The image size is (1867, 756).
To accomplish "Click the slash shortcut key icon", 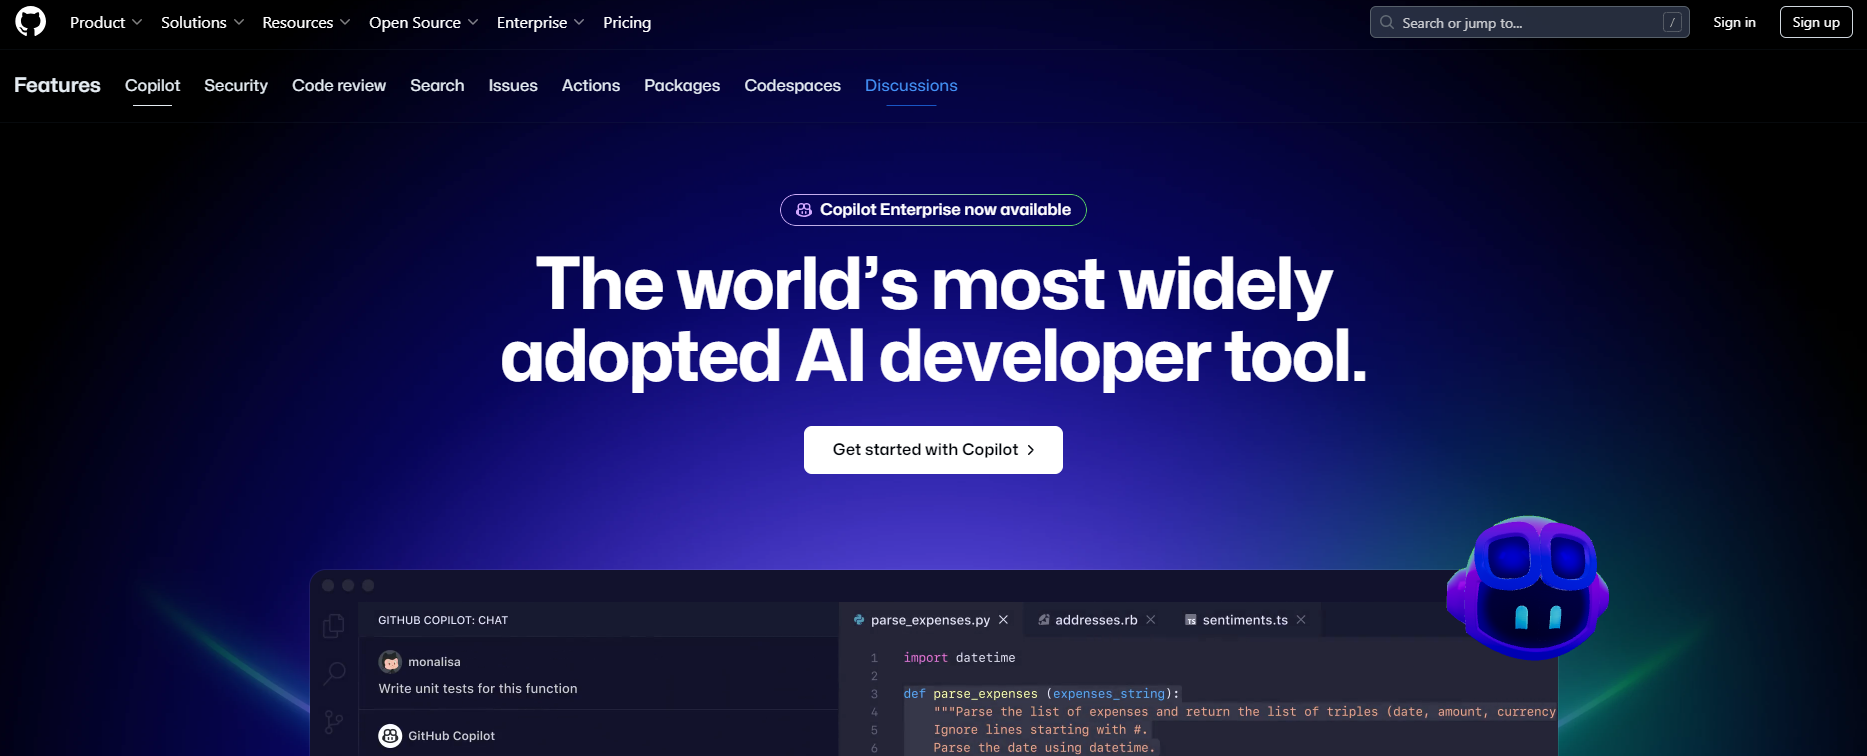I will point(1672,22).
